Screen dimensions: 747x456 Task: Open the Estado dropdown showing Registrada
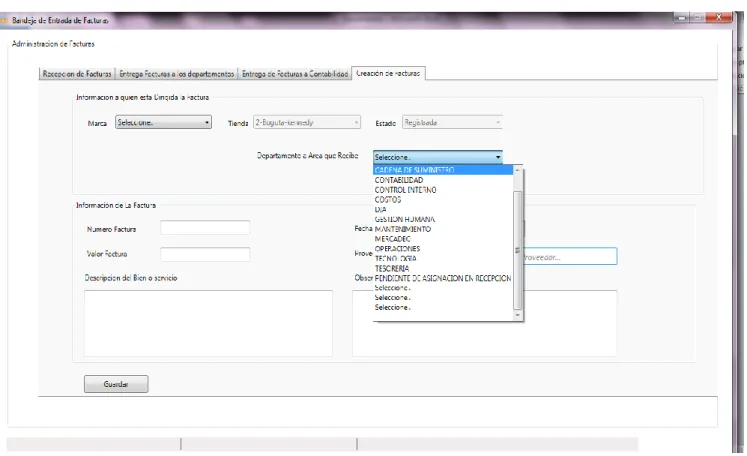tap(452, 122)
